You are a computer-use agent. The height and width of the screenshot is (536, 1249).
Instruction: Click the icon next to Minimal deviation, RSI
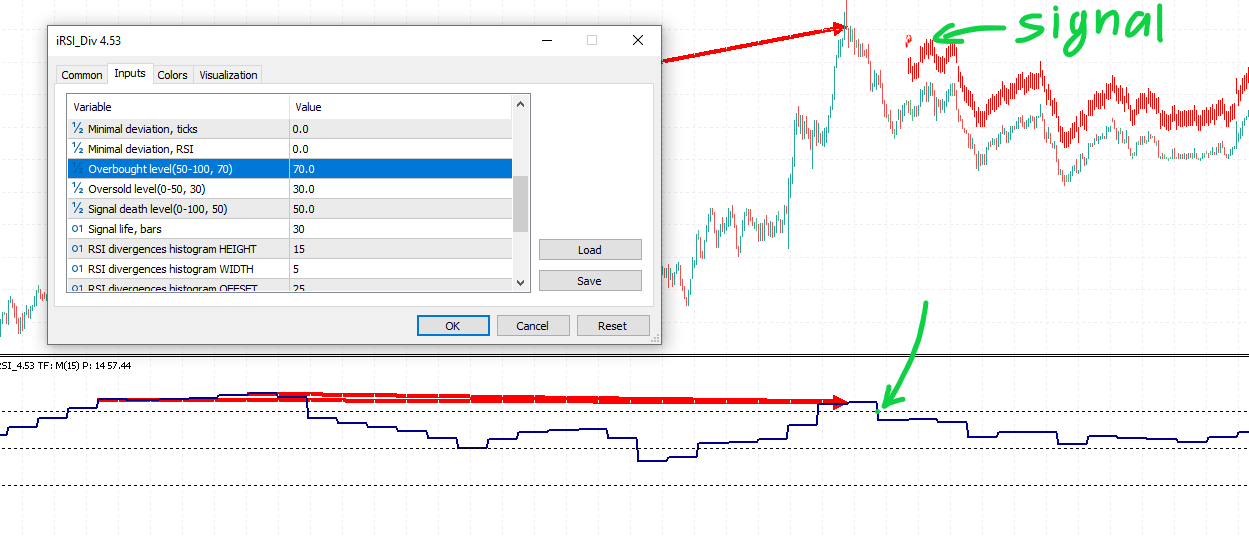77,149
